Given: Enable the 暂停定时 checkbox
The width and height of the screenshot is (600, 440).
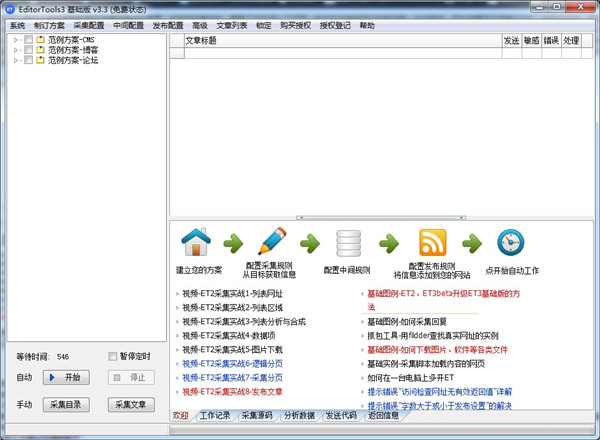Looking at the screenshot, I should coord(112,357).
